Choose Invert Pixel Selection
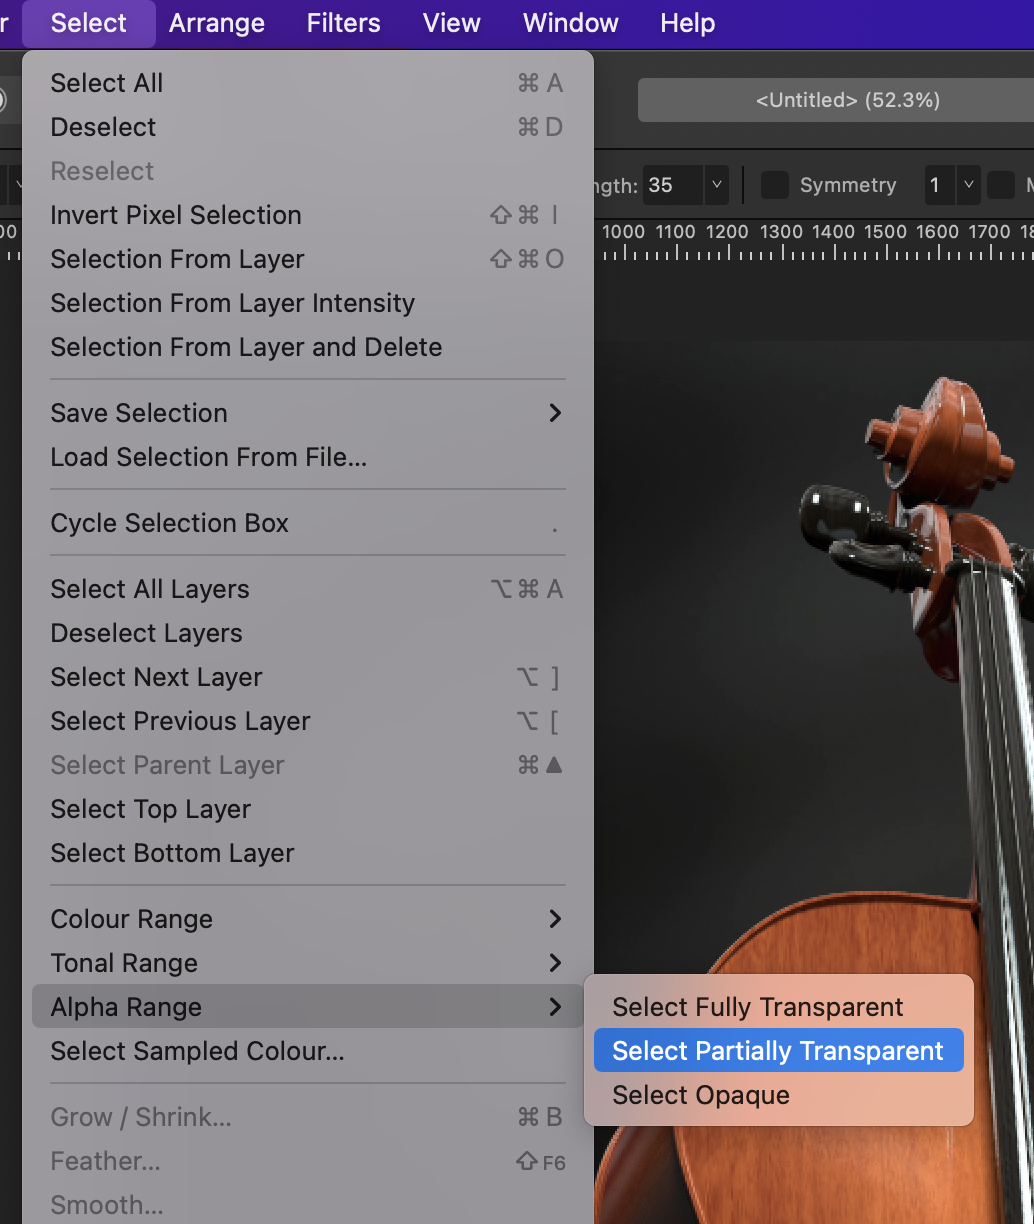Viewport: 1034px width, 1224px height. coord(175,215)
